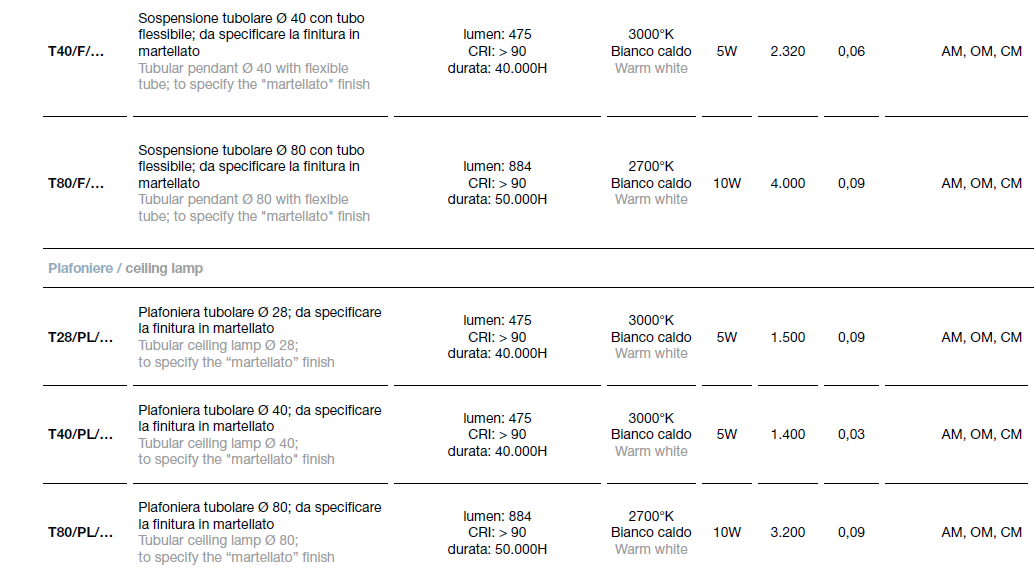Viewport: 1034px width, 577px height.
Task: Click the T28/PL/... product code
Action: pos(80,338)
